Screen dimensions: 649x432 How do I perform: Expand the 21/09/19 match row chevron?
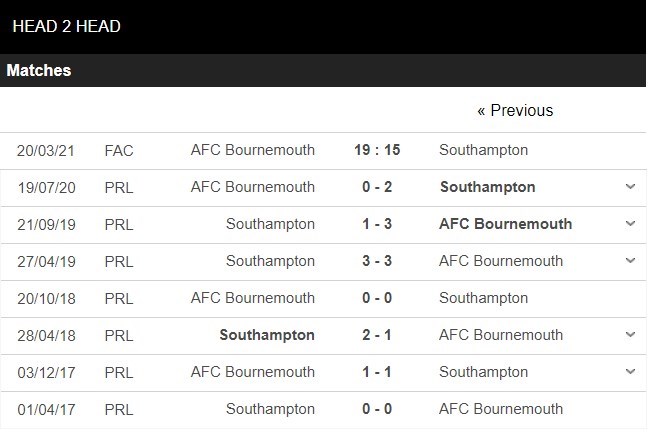(x=630, y=224)
